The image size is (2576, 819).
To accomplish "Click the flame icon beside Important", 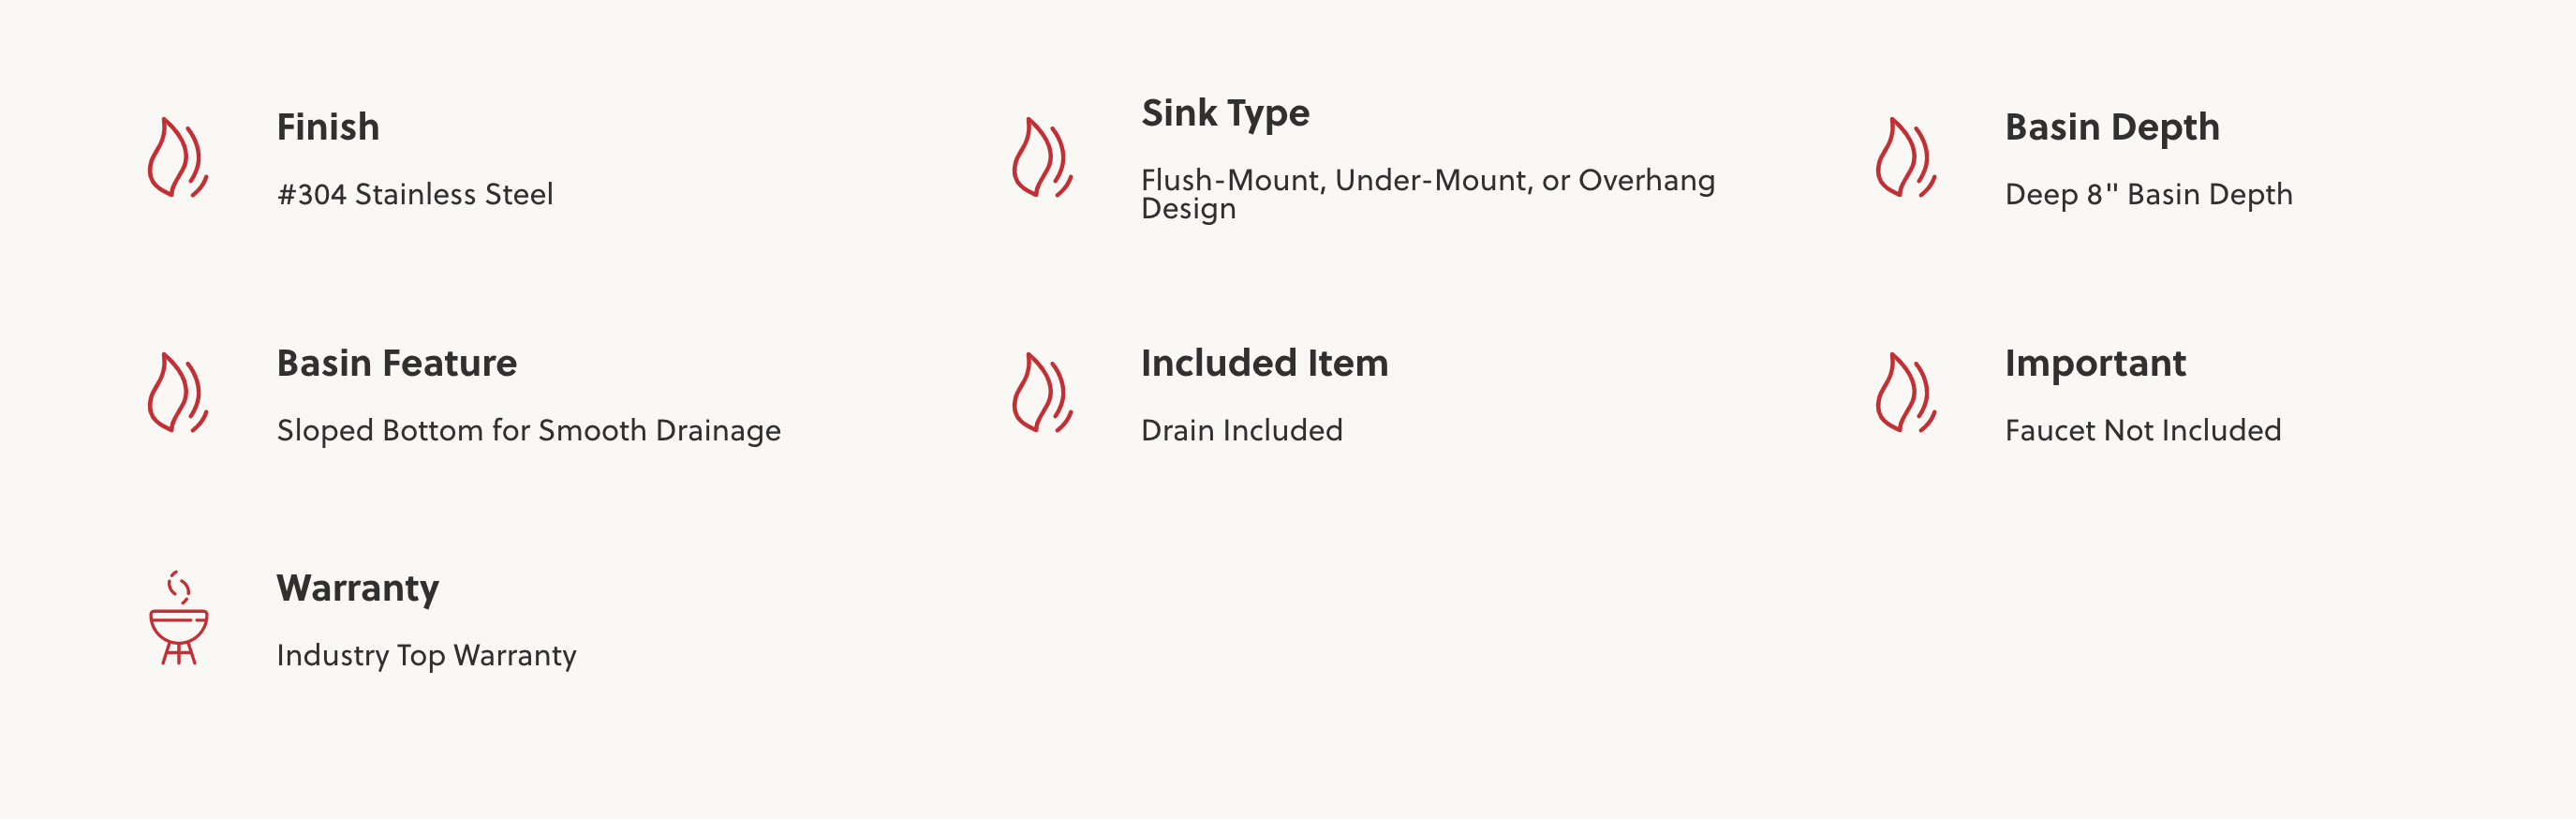I will coord(1906,392).
